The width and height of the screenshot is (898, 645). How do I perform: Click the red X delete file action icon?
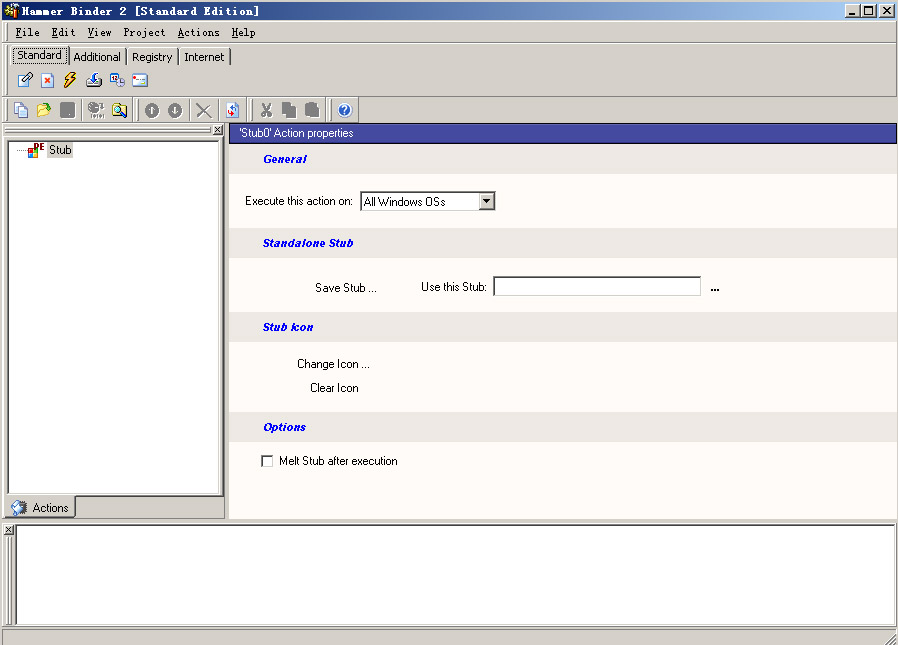pyautogui.click(x=48, y=80)
